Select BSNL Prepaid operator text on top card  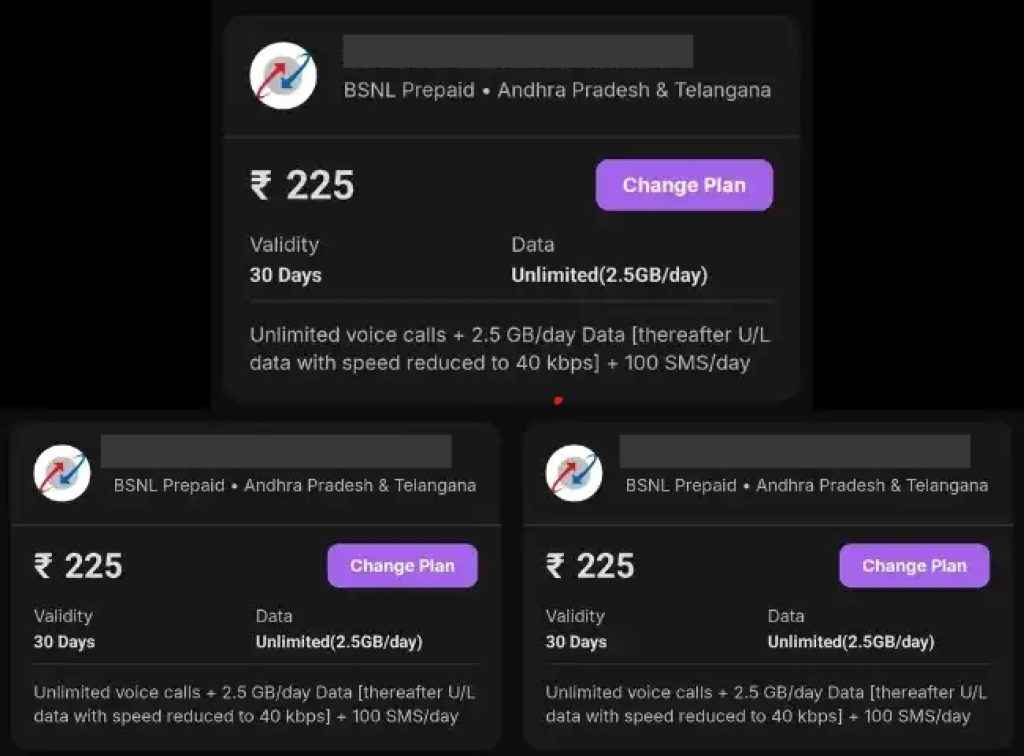(409, 90)
